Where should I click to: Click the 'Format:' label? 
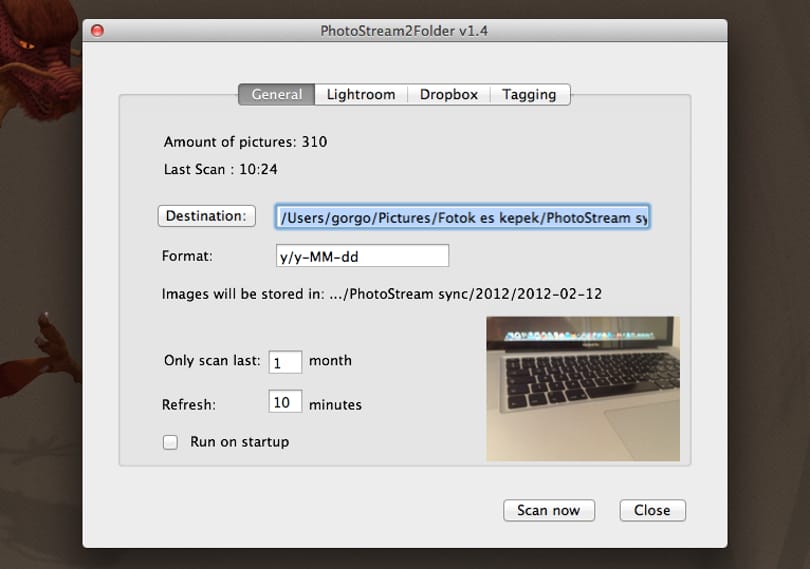pos(187,256)
